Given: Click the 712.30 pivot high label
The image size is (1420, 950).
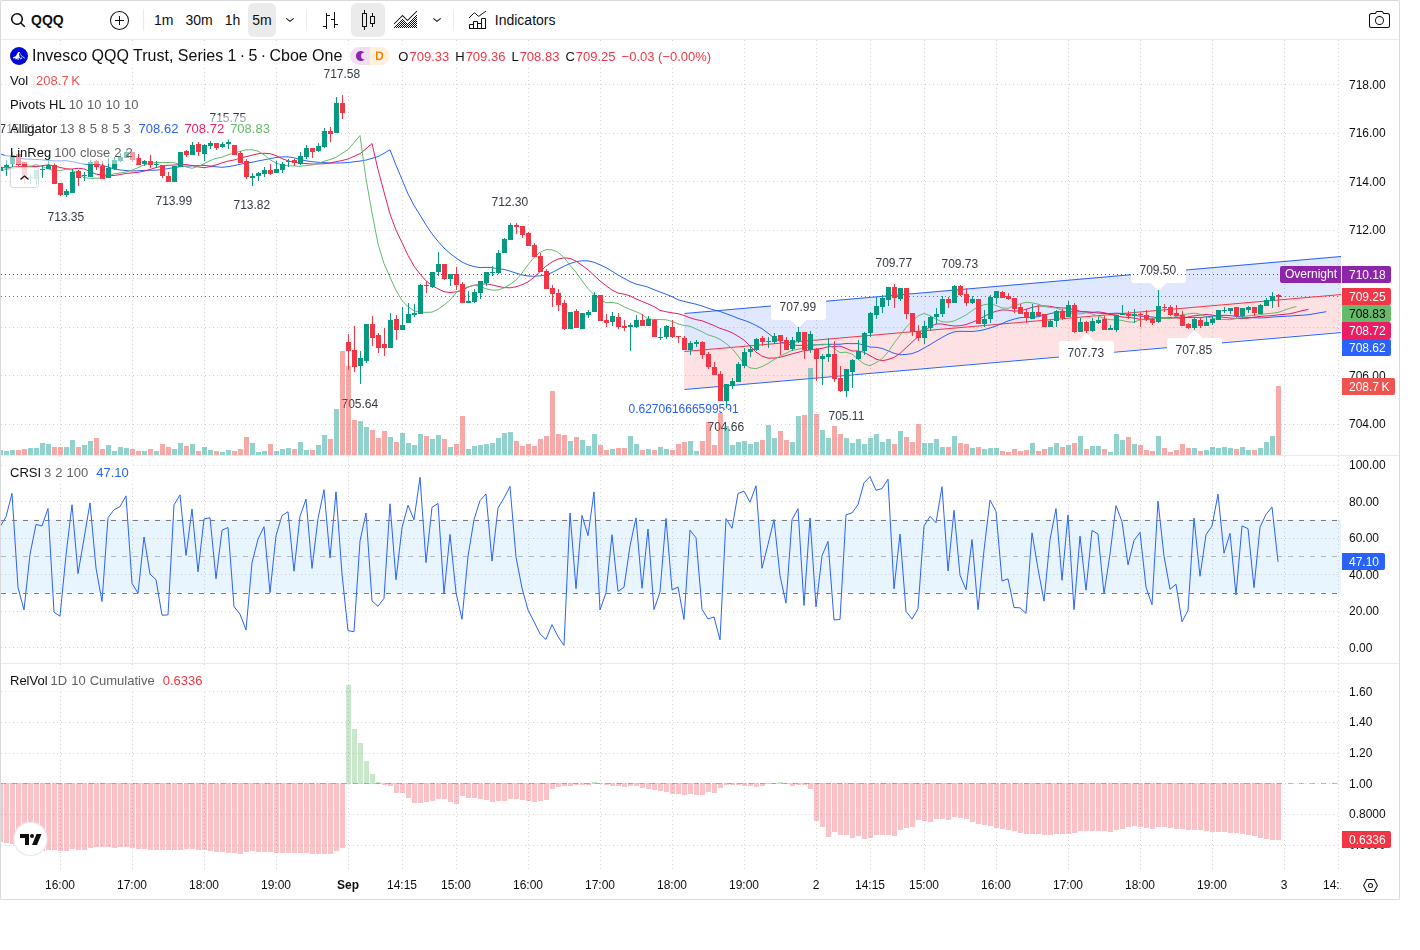Looking at the screenshot, I should click(510, 202).
